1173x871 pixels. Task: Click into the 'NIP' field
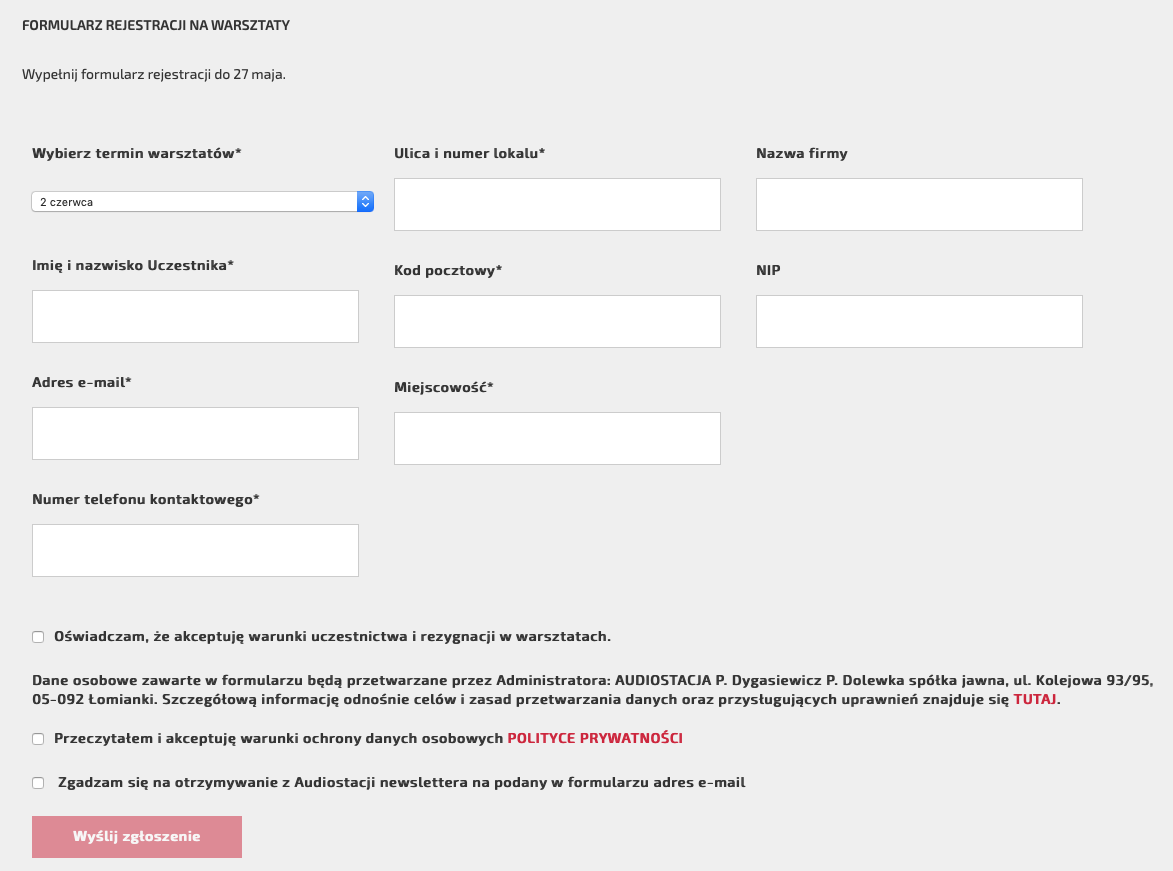coord(919,322)
